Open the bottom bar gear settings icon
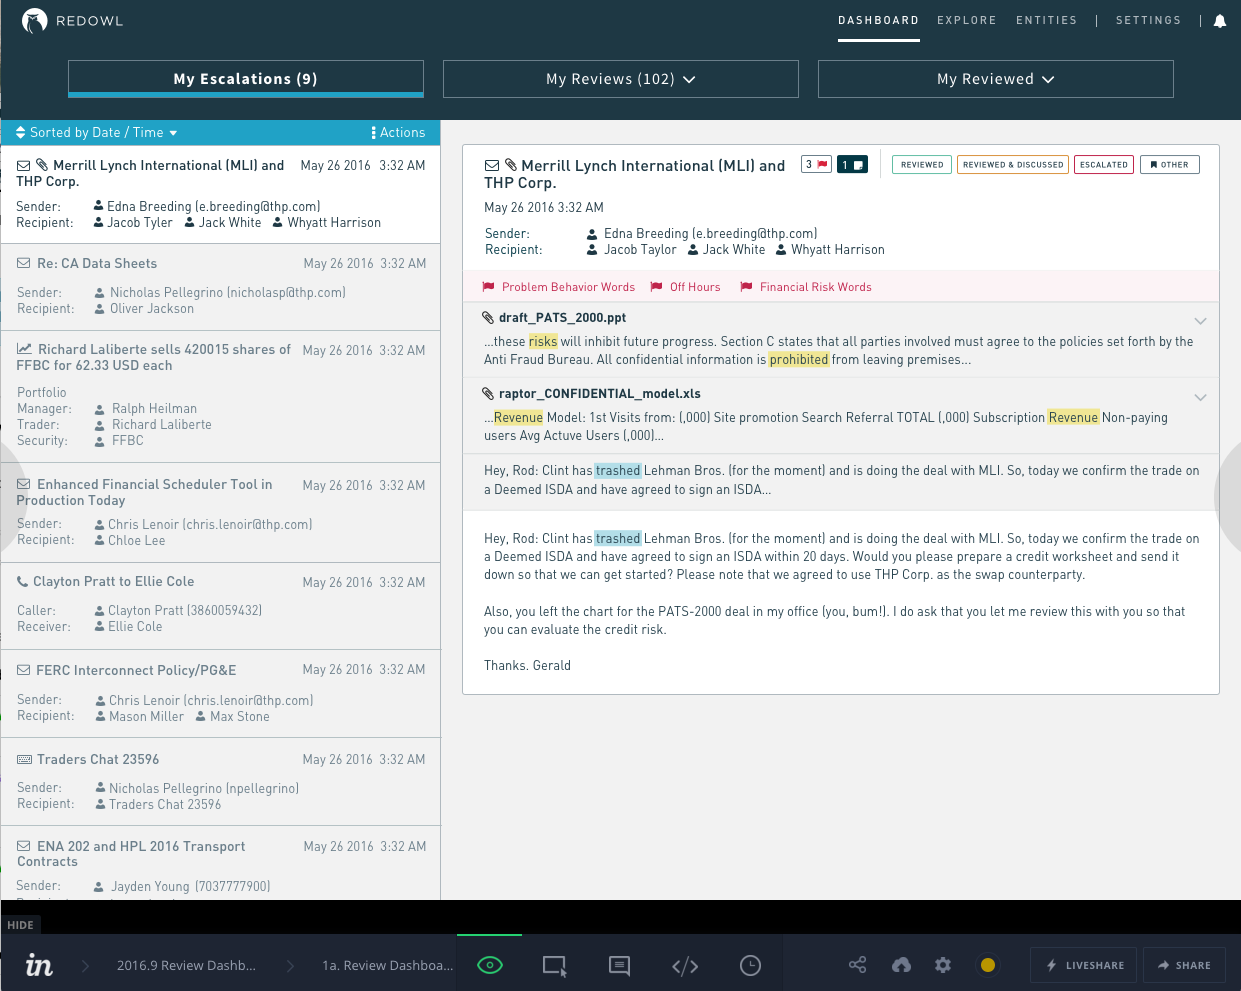The image size is (1241, 991). (x=943, y=965)
